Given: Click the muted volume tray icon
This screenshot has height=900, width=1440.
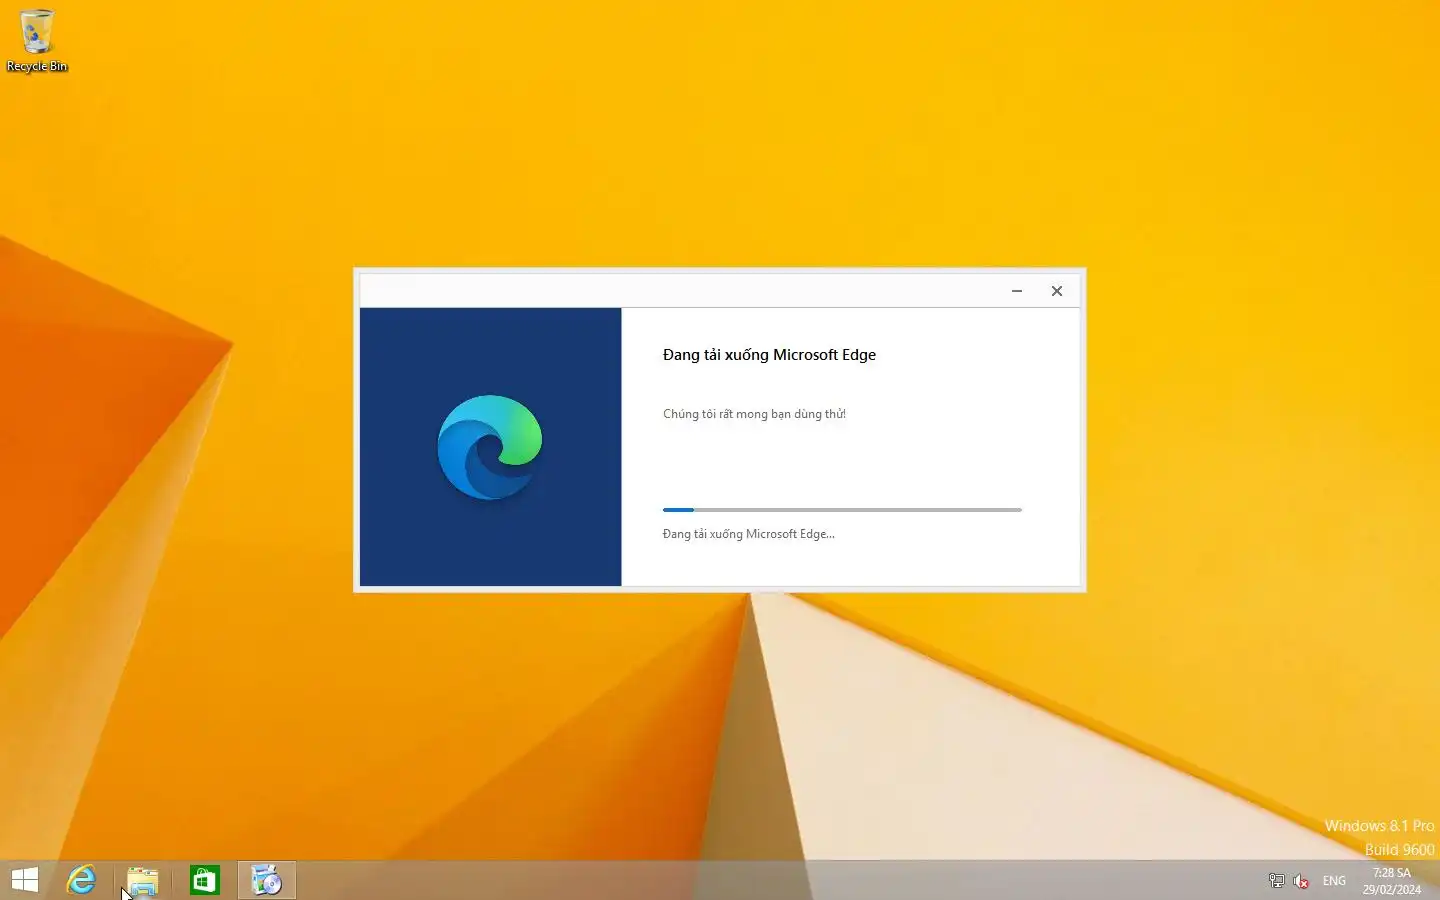Looking at the screenshot, I should (1301, 881).
